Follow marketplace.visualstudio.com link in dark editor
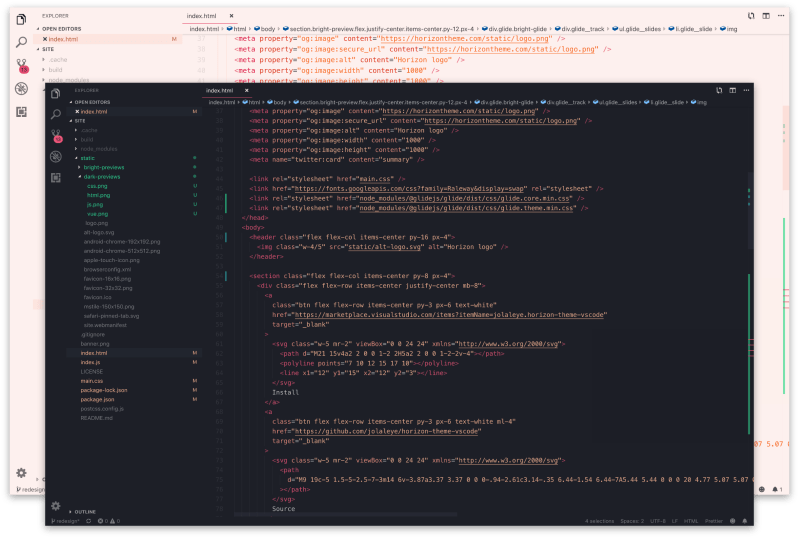Screen dimensions: 799x538 pos(449,315)
